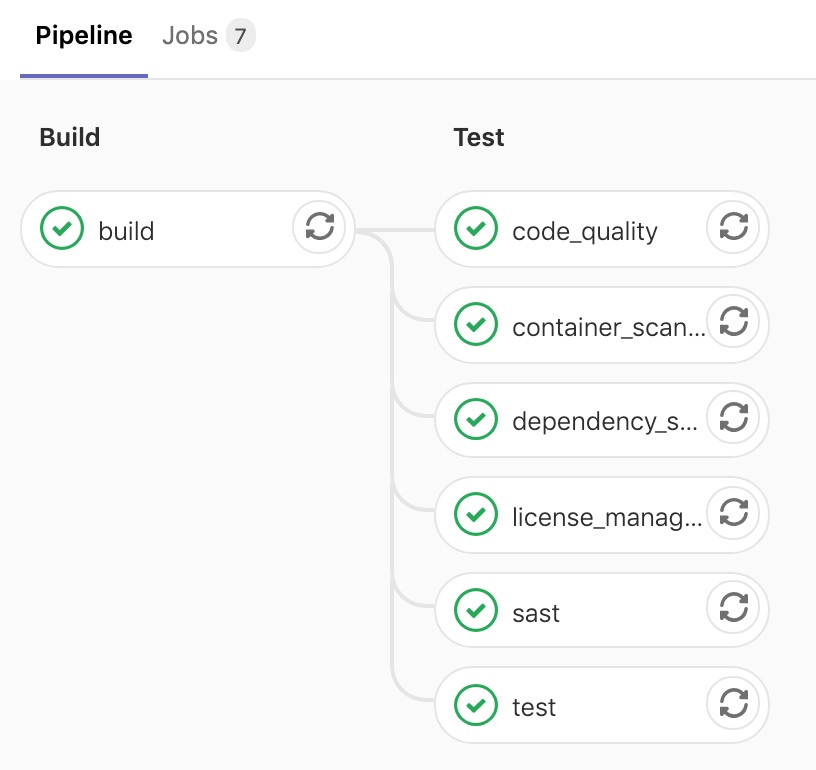Open the container_scanning job link

(606, 327)
